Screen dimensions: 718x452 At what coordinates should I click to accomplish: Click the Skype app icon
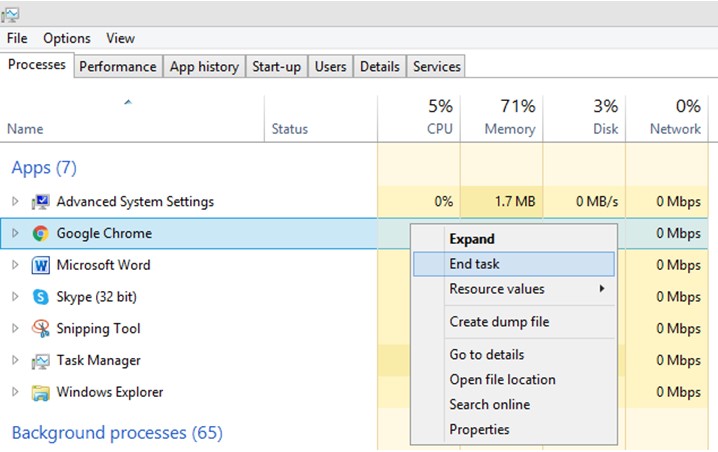click(x=40, y=297)
